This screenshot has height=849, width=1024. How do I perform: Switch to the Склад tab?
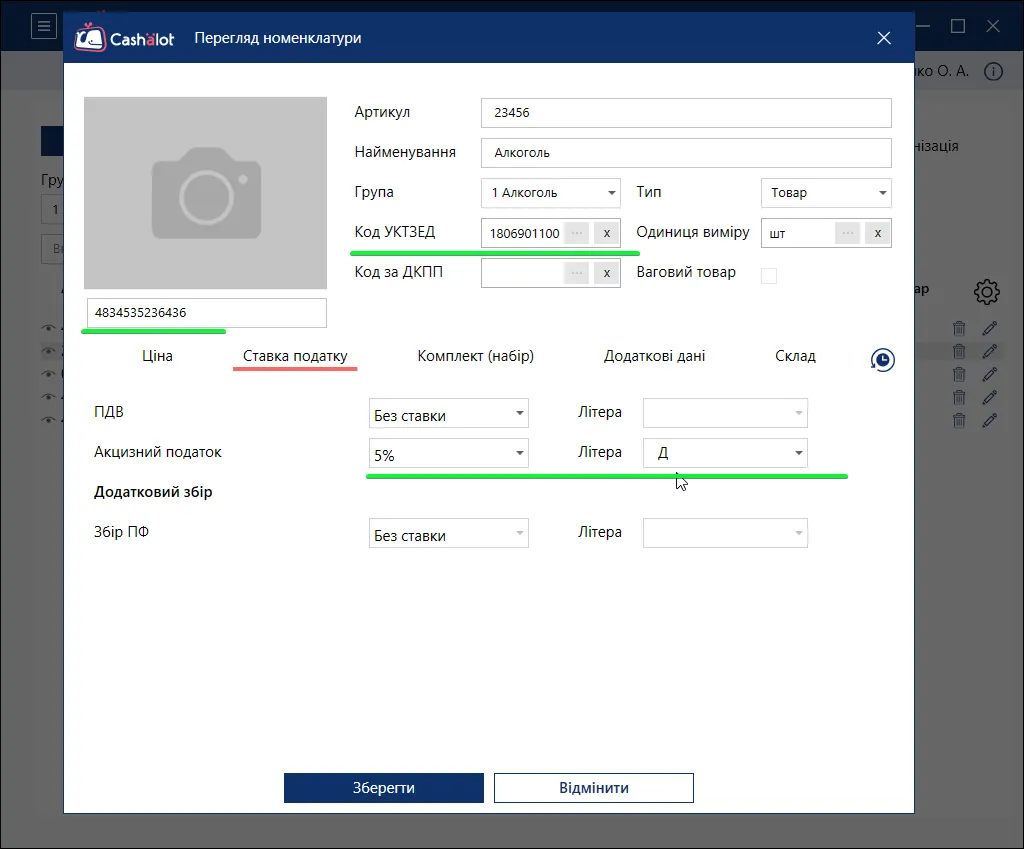[795, 356]
